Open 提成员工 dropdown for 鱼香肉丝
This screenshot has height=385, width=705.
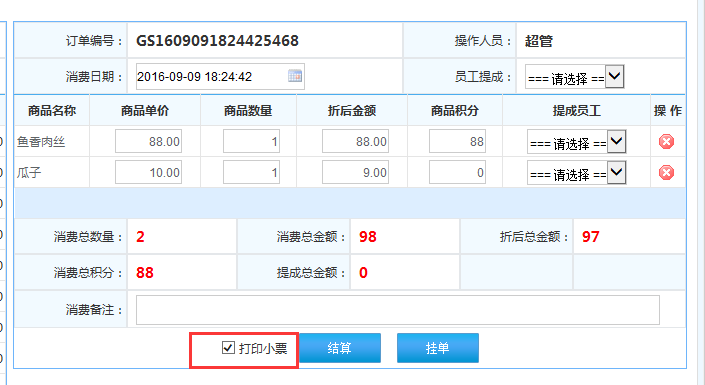coord(576,142)
